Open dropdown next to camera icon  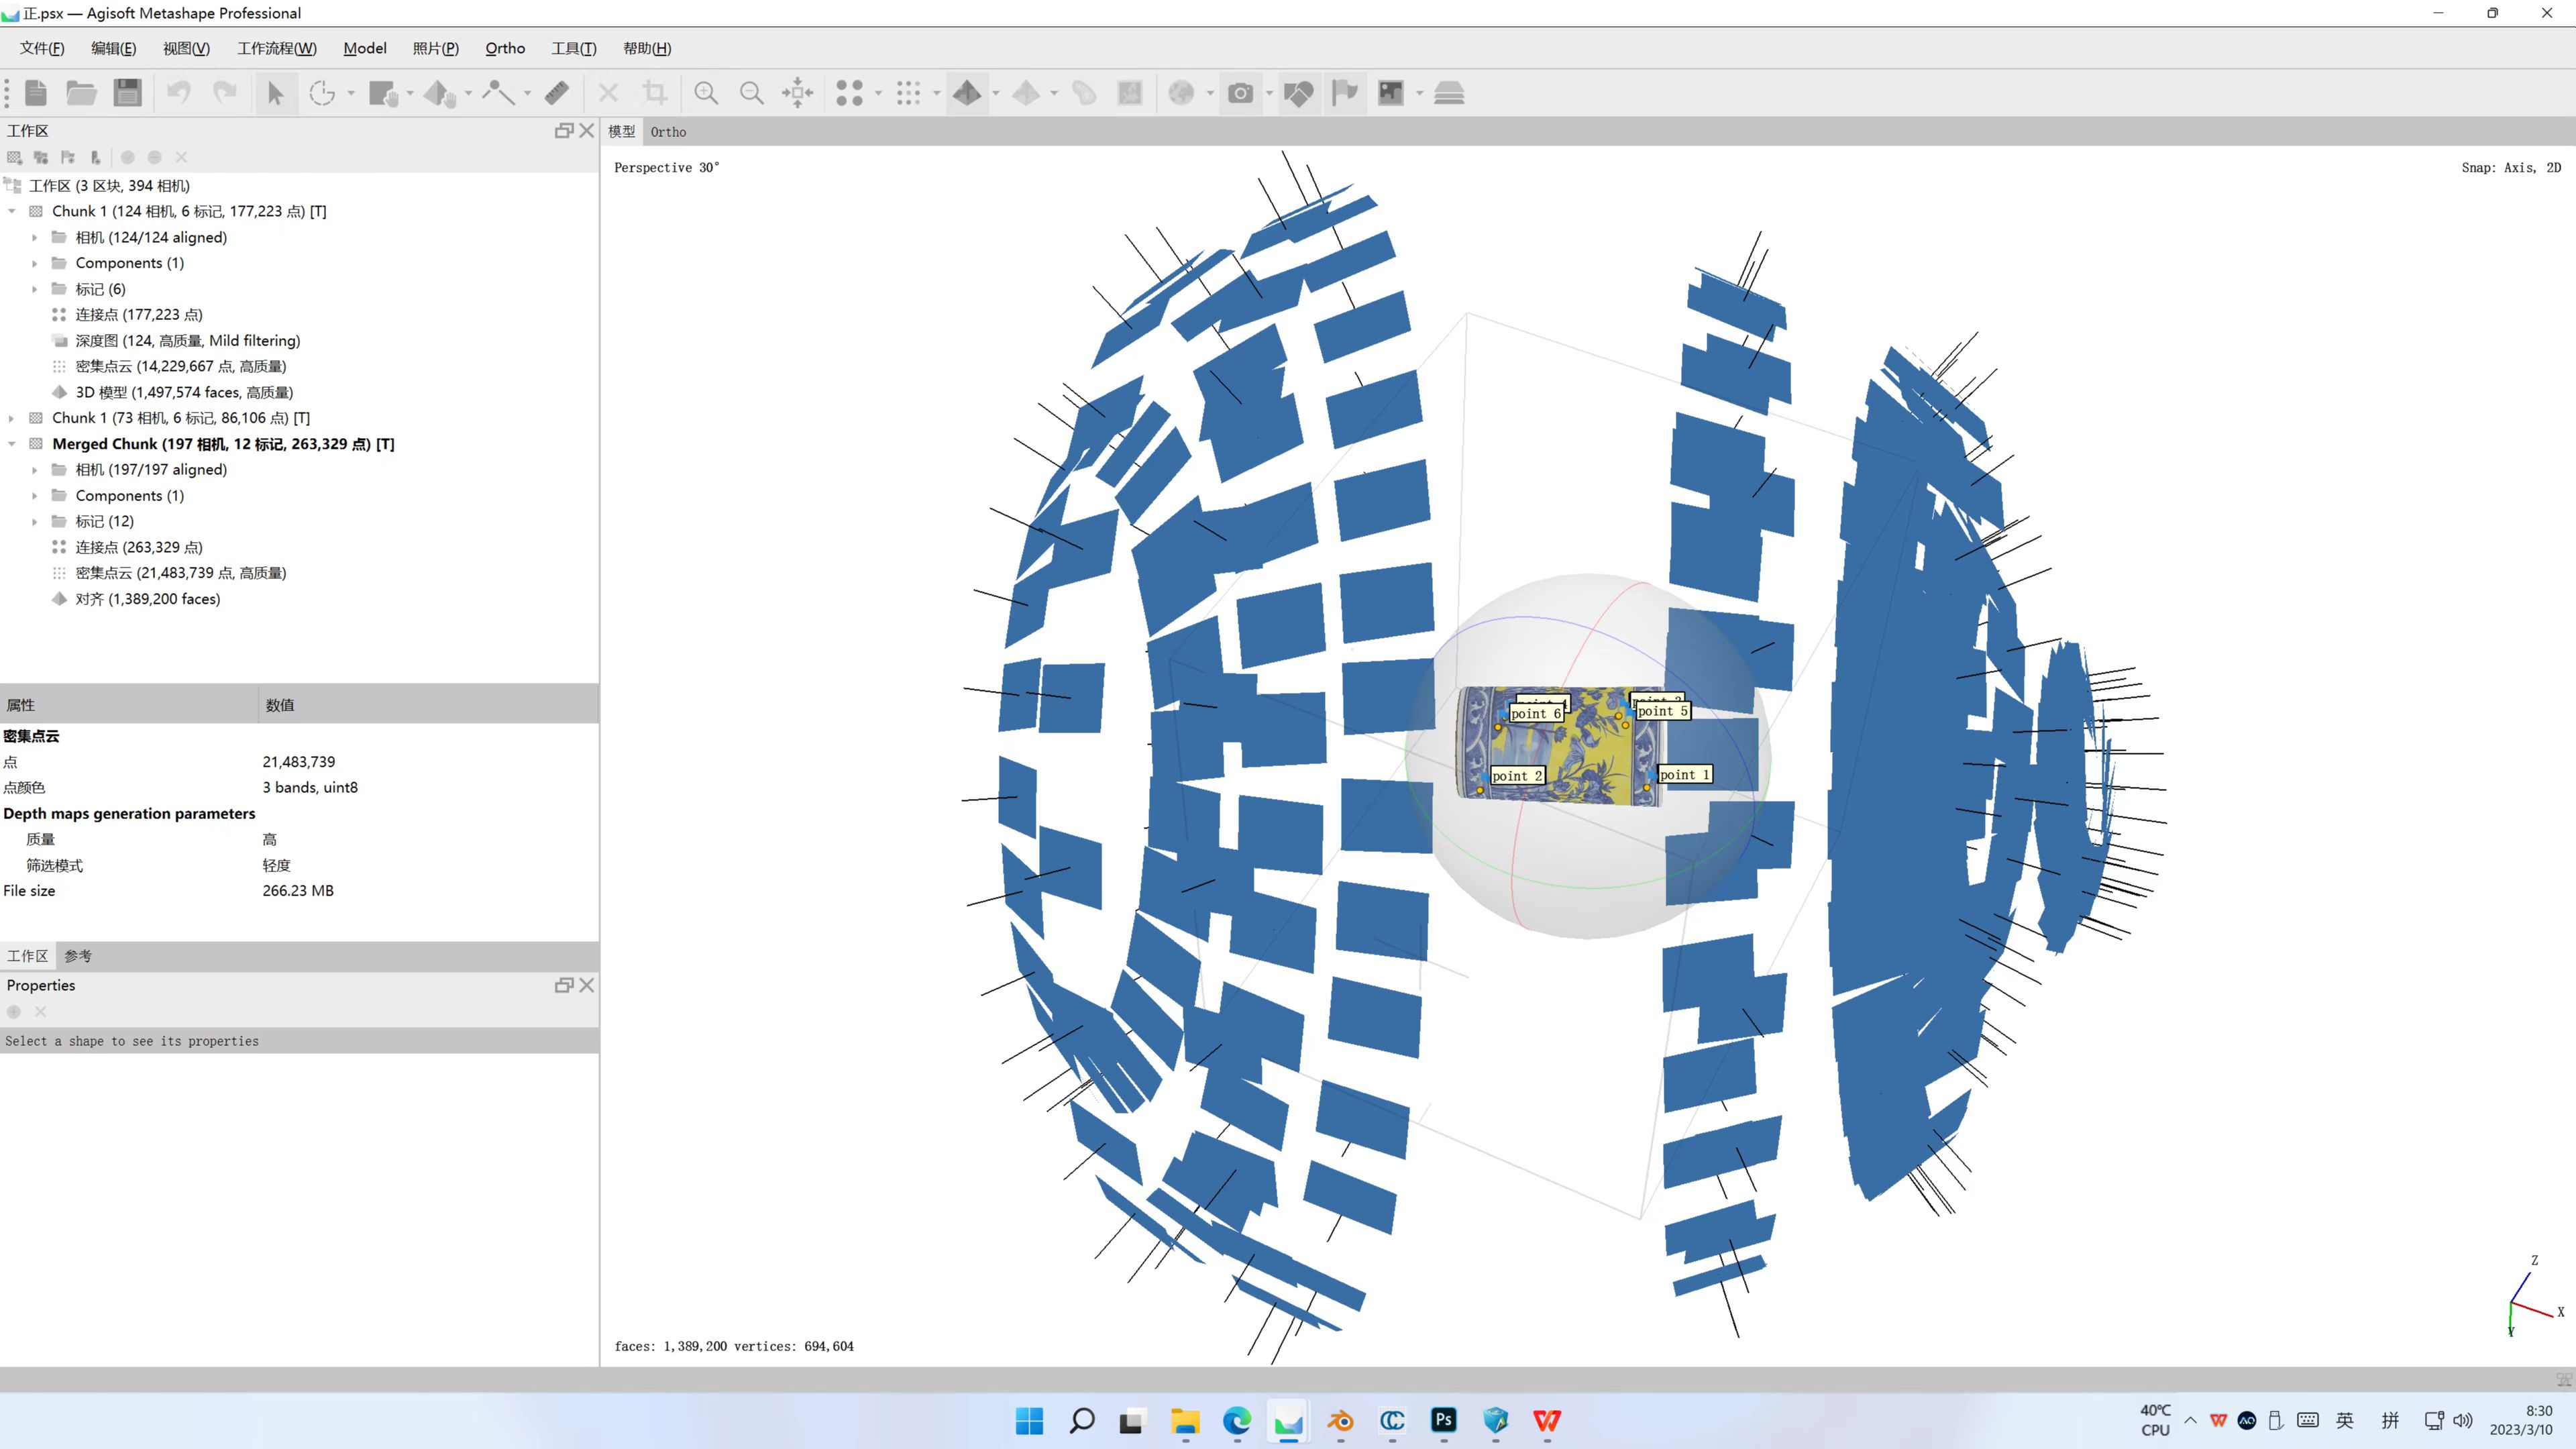[1269, 93]
